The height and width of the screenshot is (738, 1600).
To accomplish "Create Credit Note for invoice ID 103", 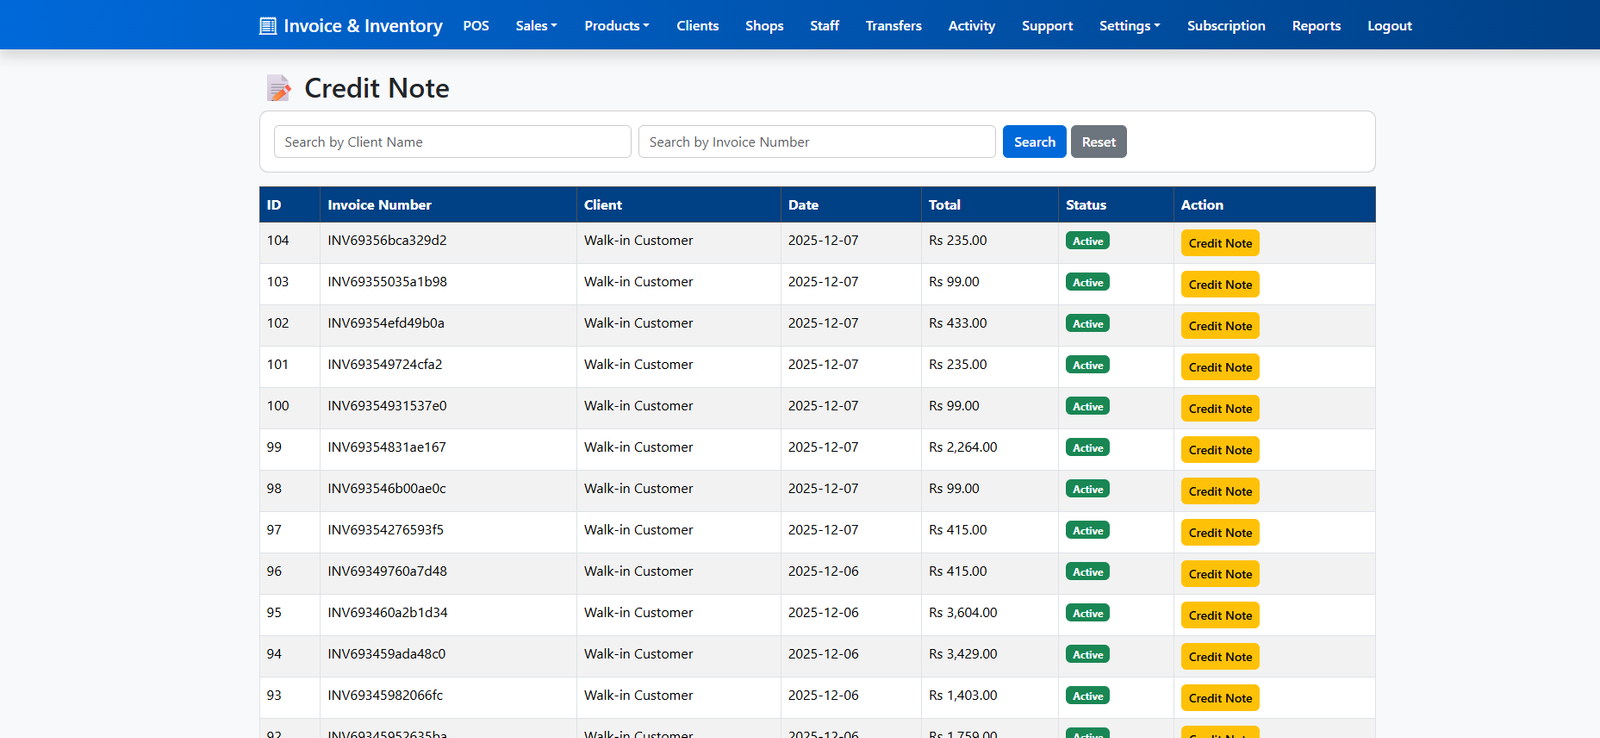I will 1220,284.
